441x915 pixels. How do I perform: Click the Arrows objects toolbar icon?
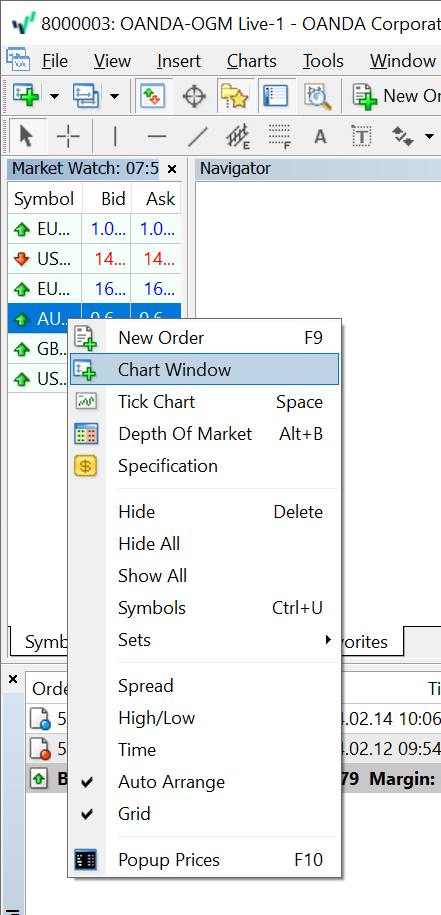[402, 137]
